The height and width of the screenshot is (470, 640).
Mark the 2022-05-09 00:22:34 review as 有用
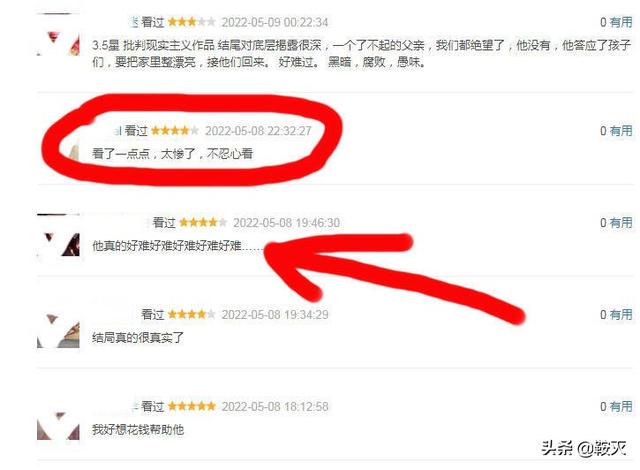point(621,22)
